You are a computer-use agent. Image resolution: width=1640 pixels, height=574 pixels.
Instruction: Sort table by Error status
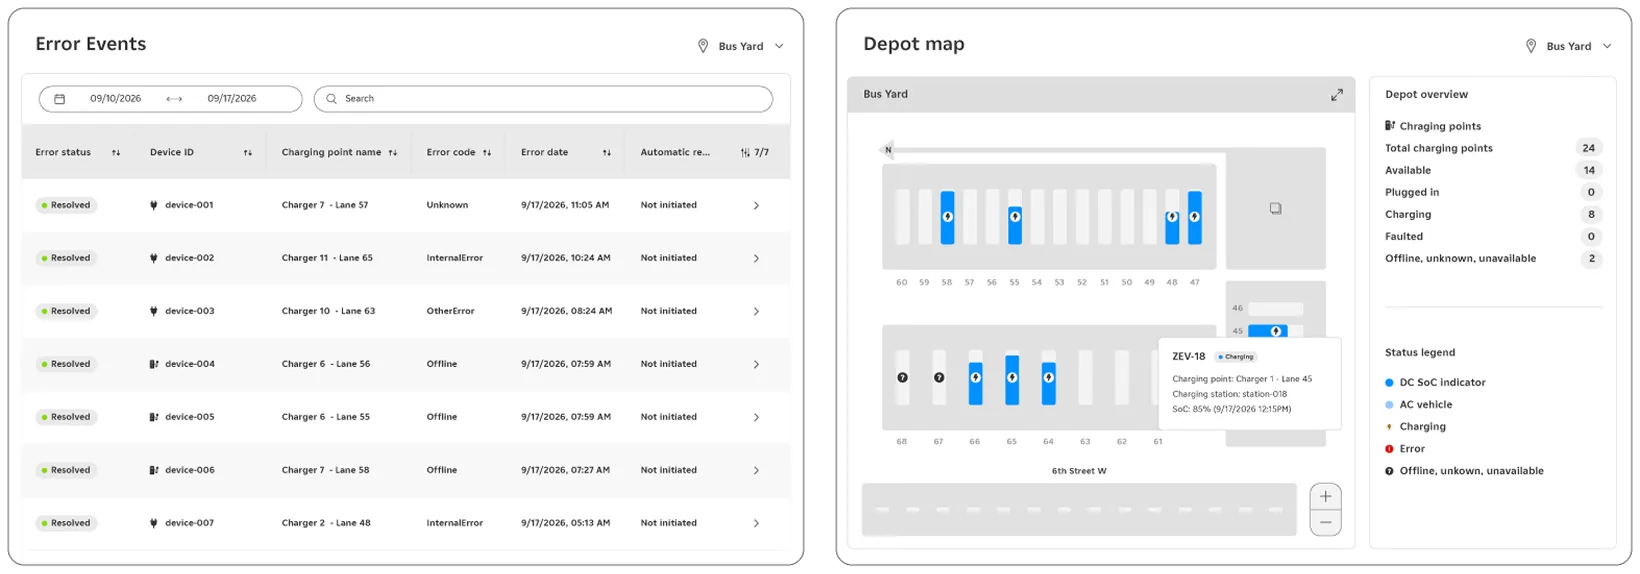click(x=116, y=153)
